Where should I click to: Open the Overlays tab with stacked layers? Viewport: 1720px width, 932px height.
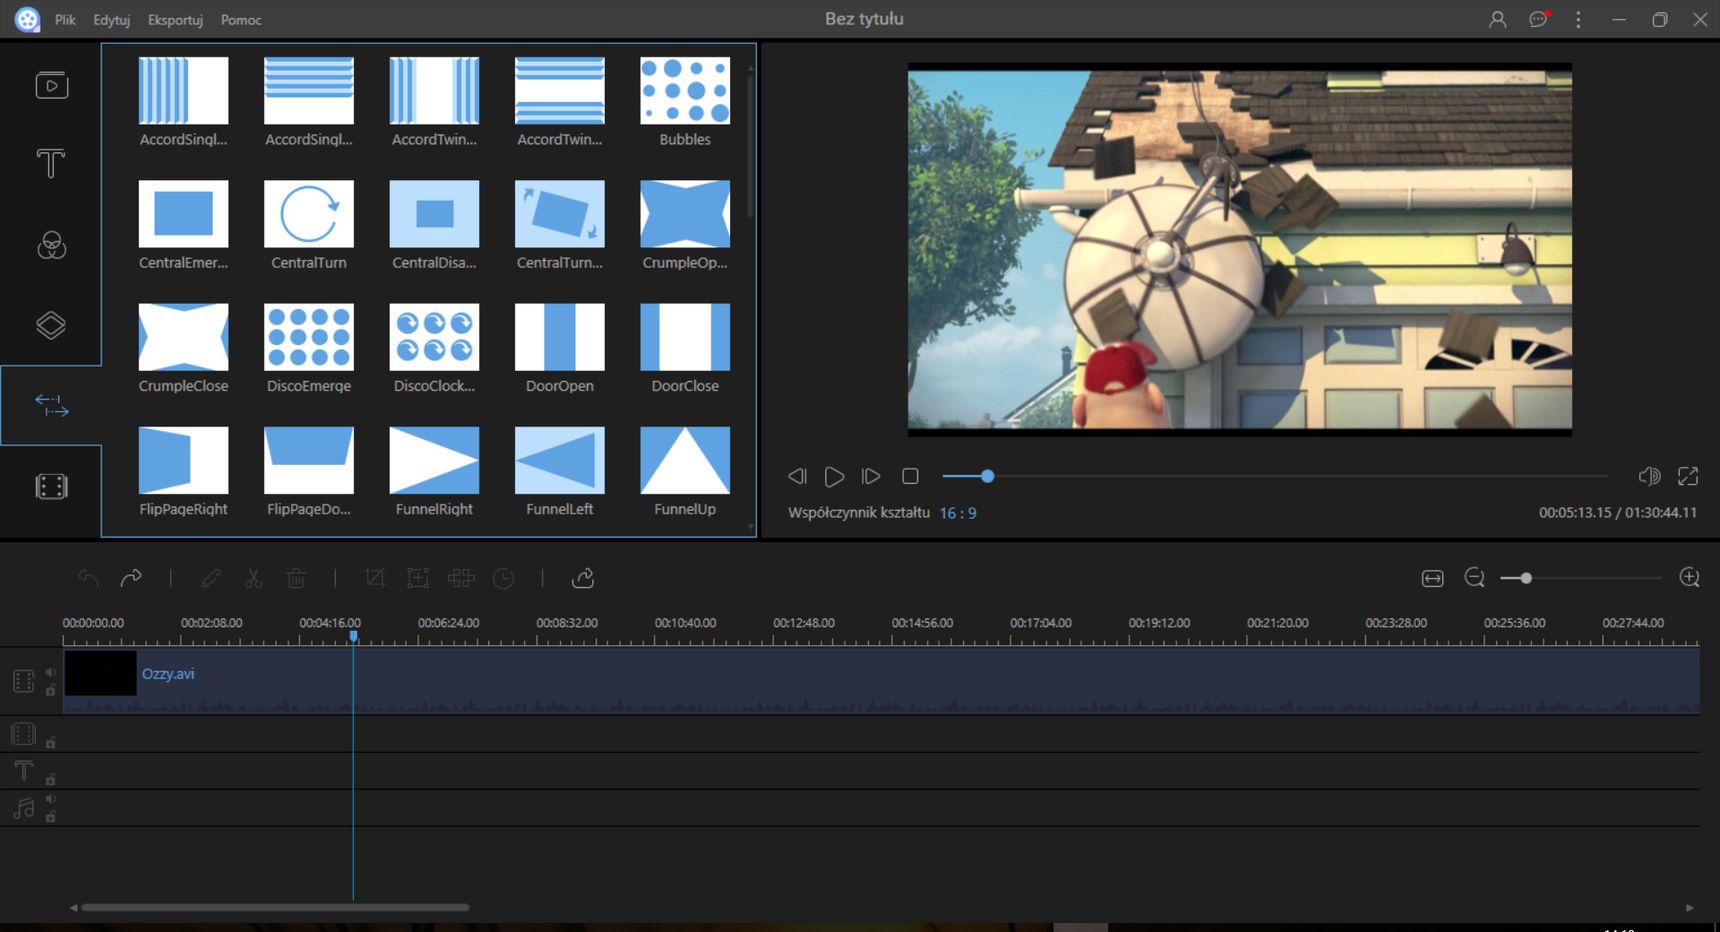51,325
